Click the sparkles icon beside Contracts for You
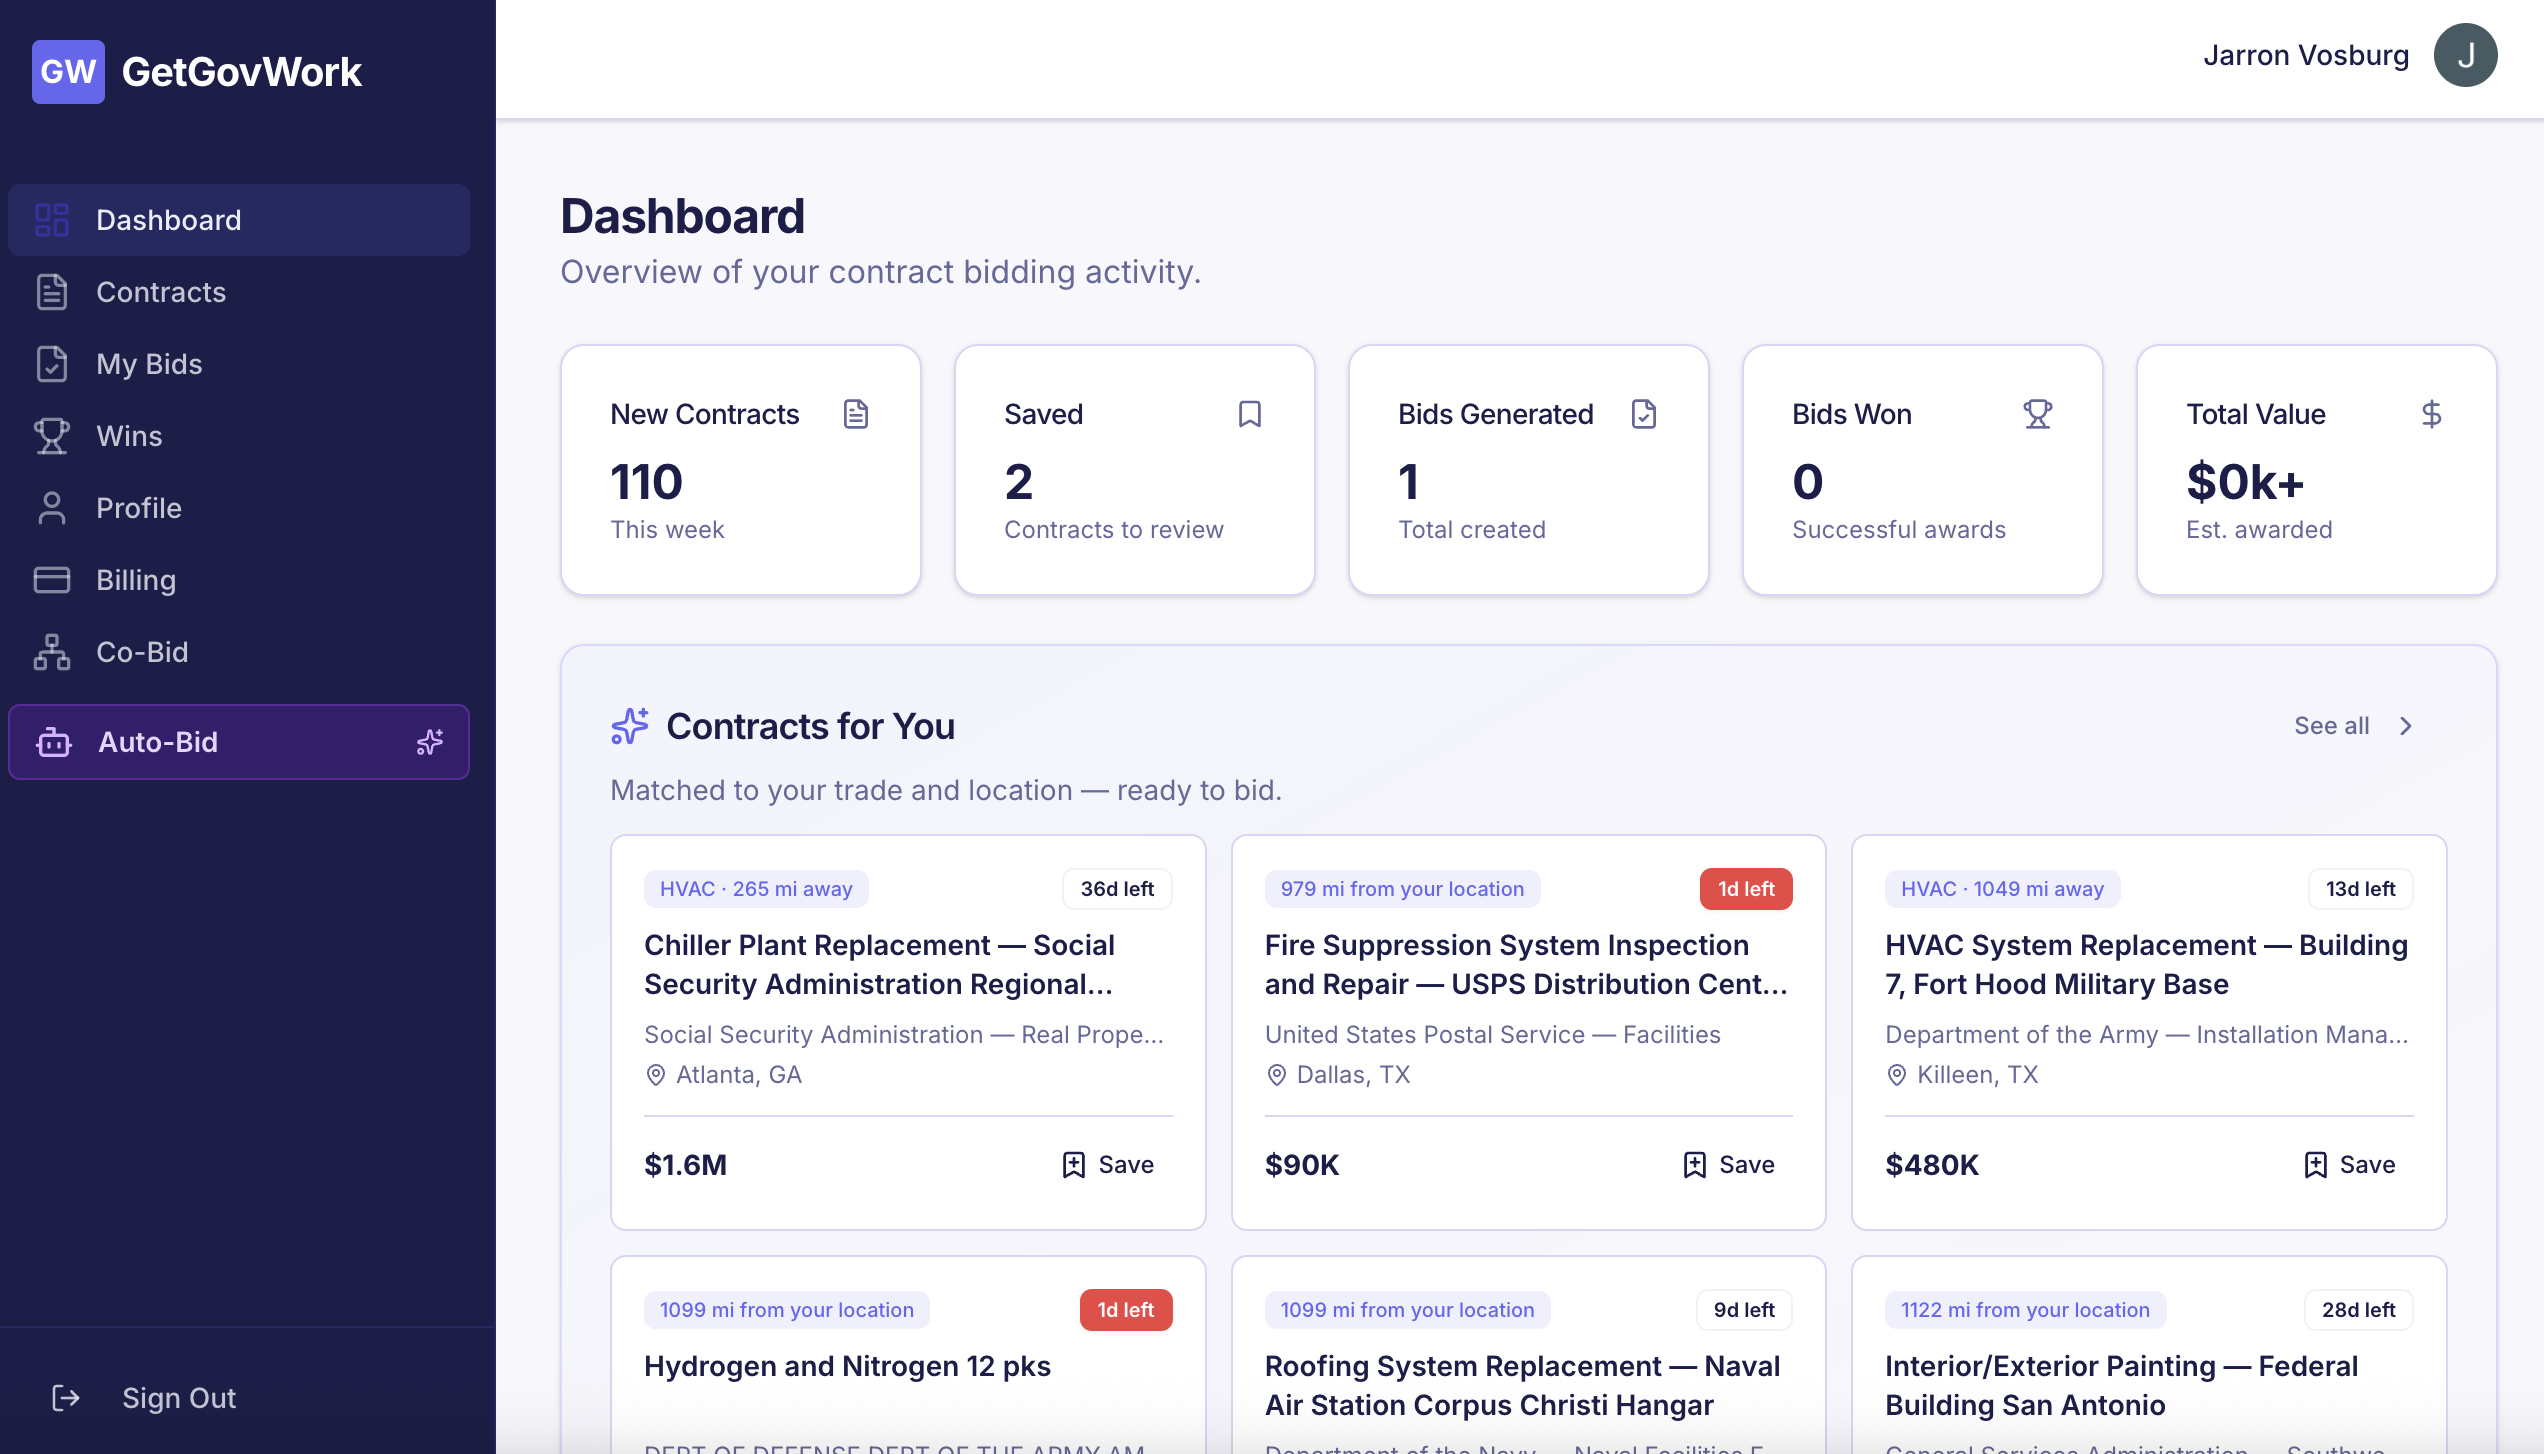The image size is (2544, 1454). pyautogui.click(x=630, y=726)
